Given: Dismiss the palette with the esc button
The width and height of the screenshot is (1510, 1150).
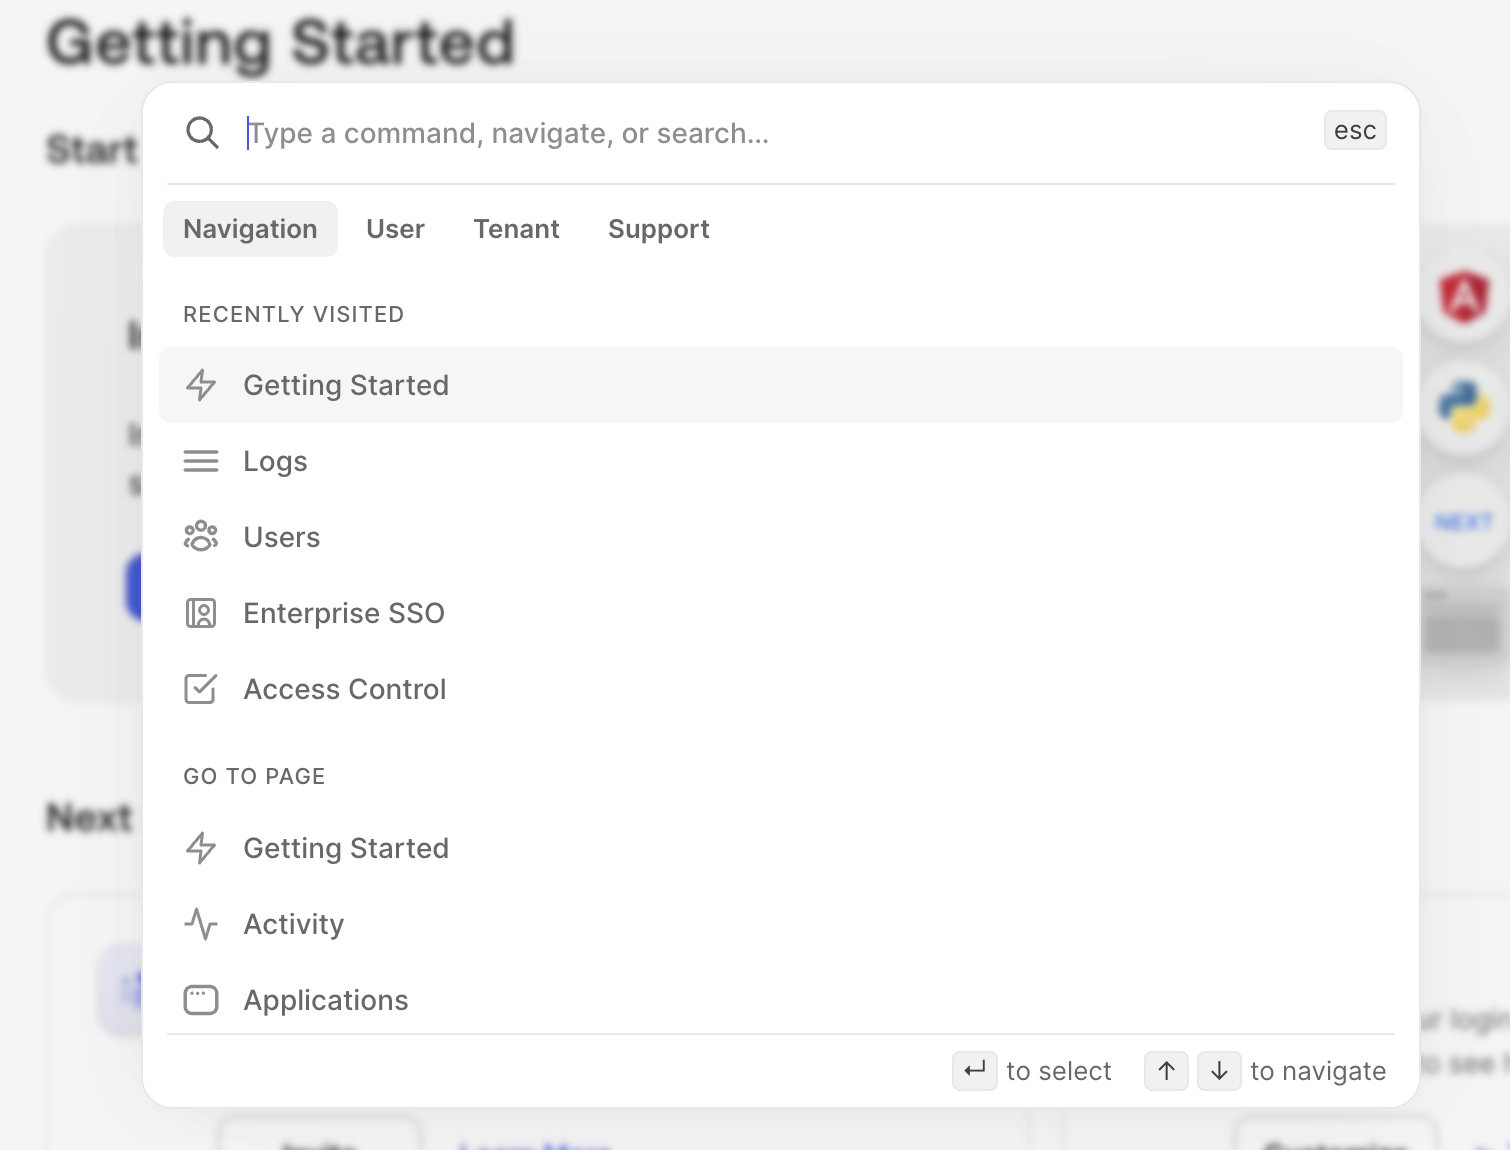Looking at the screenshot, I should [x=1355, y=130].
